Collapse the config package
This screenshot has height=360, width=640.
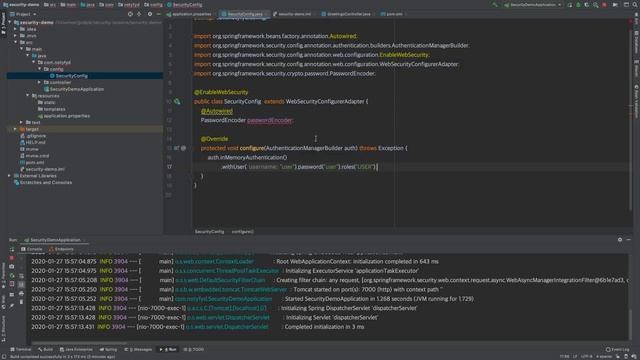[40, 69]
